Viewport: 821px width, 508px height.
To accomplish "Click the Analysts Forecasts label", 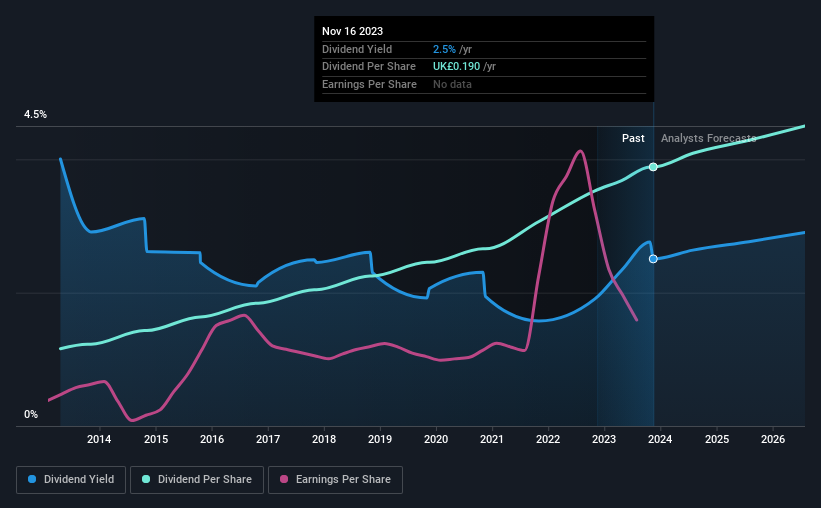I will tap(708, 138).
